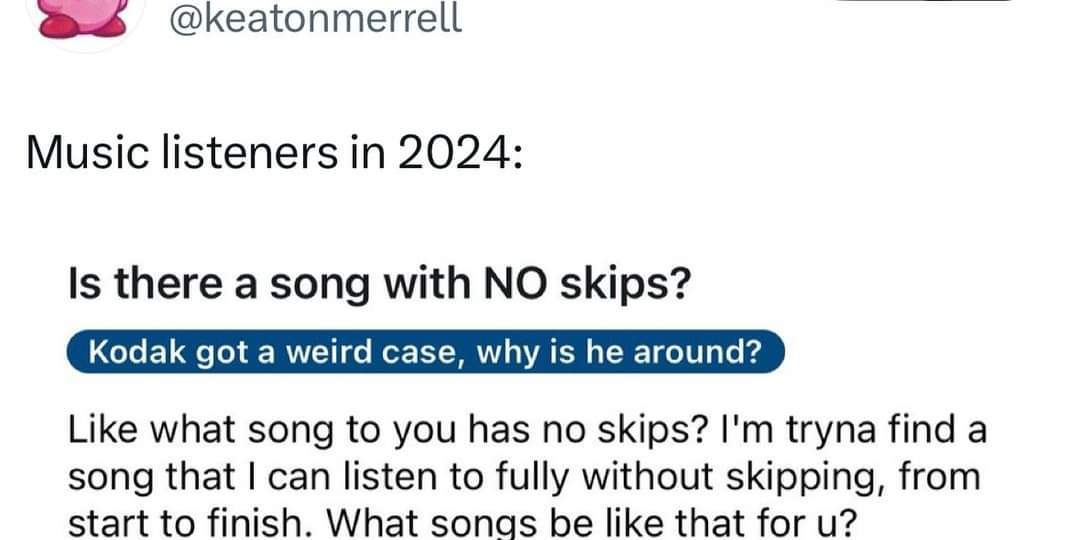This screenshot has width=1080, height=540.
Task: Click the body line starting "Like what song to you"
Action: point(527,431)
